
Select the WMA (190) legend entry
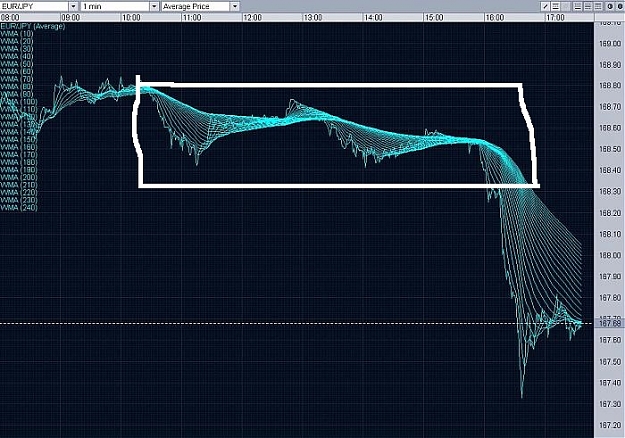pos(19,170)
